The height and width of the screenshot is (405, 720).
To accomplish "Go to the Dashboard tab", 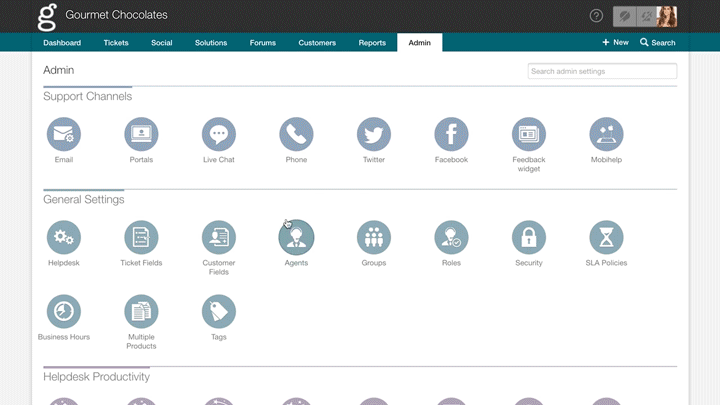I will 62,43.
